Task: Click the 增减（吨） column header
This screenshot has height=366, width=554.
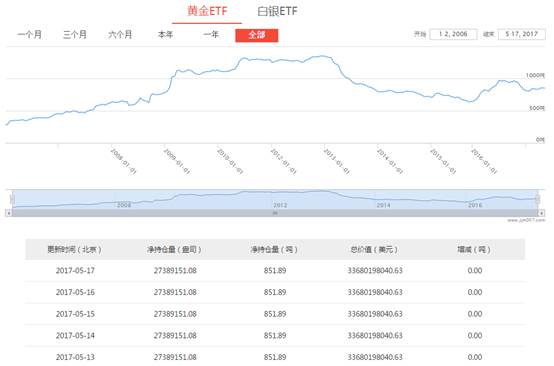Action: (474, 249)
